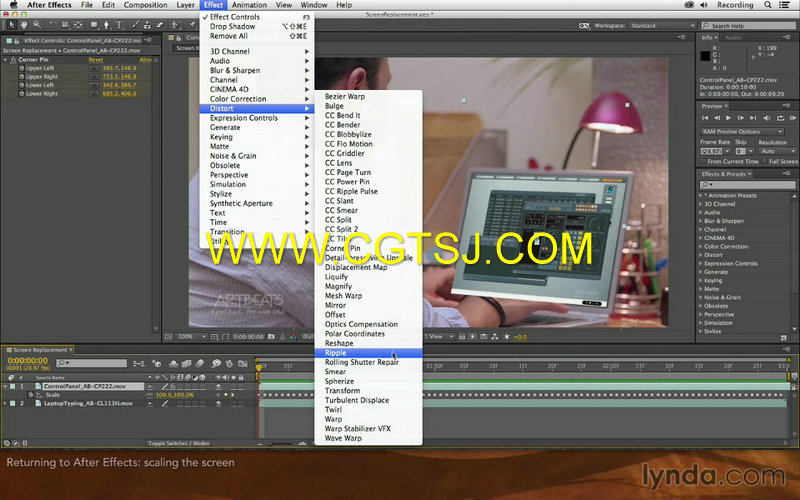
Task: Open the Resolution Auto dropdown
Action: click(x=777, y=152)
